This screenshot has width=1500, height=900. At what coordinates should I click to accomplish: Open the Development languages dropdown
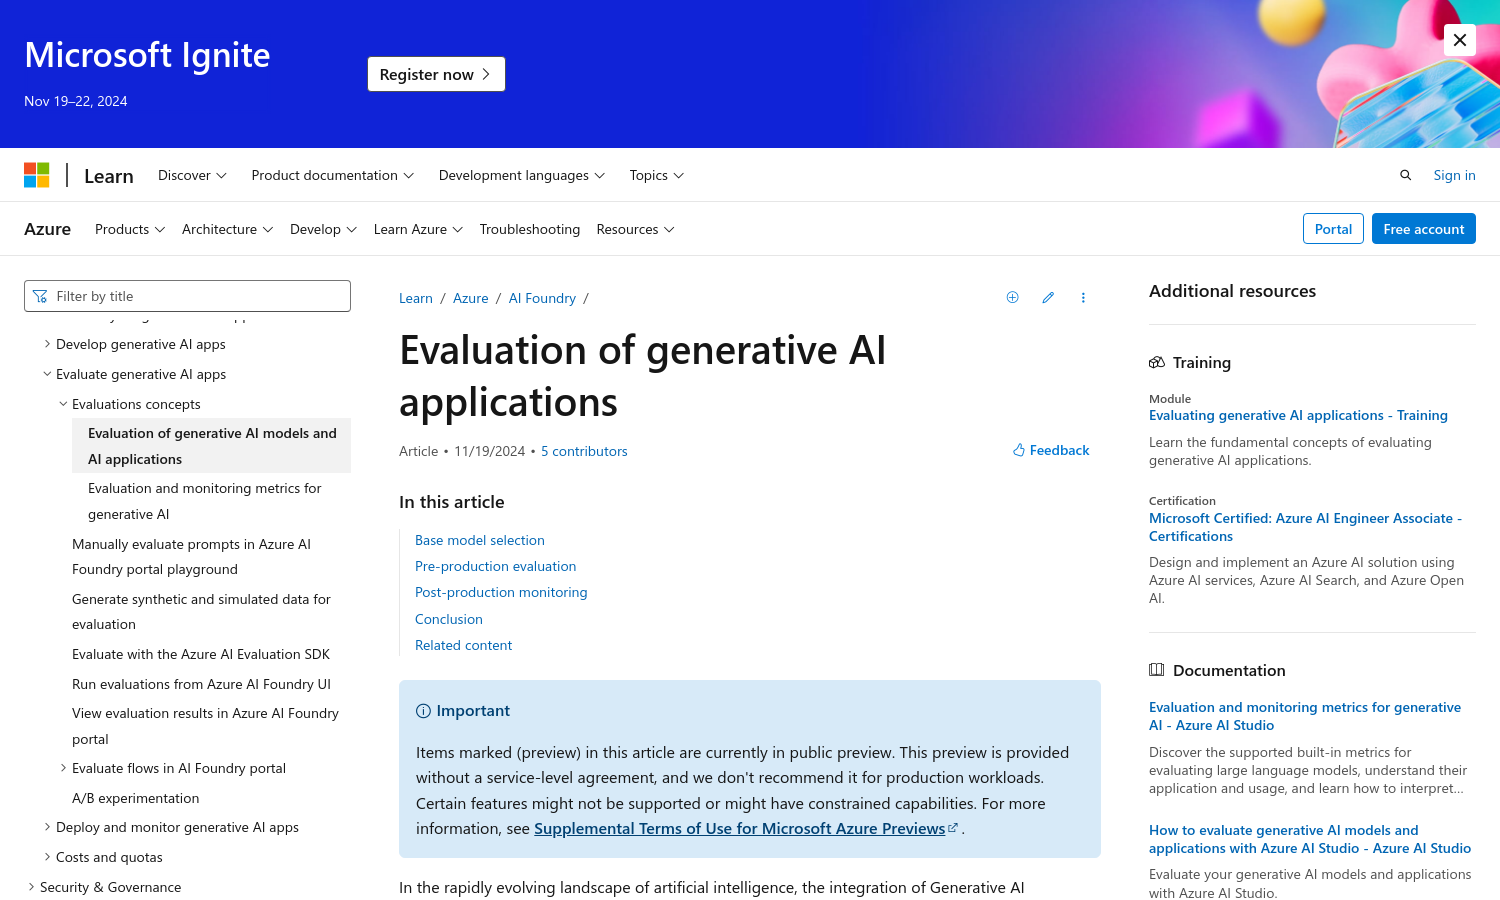click(x=521, y=175)
